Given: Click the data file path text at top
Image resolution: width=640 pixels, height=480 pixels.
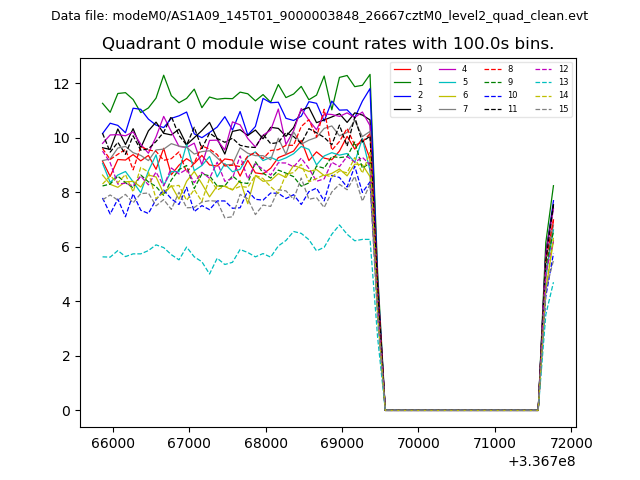Looking at the screenshot, I should coord(319,16).
